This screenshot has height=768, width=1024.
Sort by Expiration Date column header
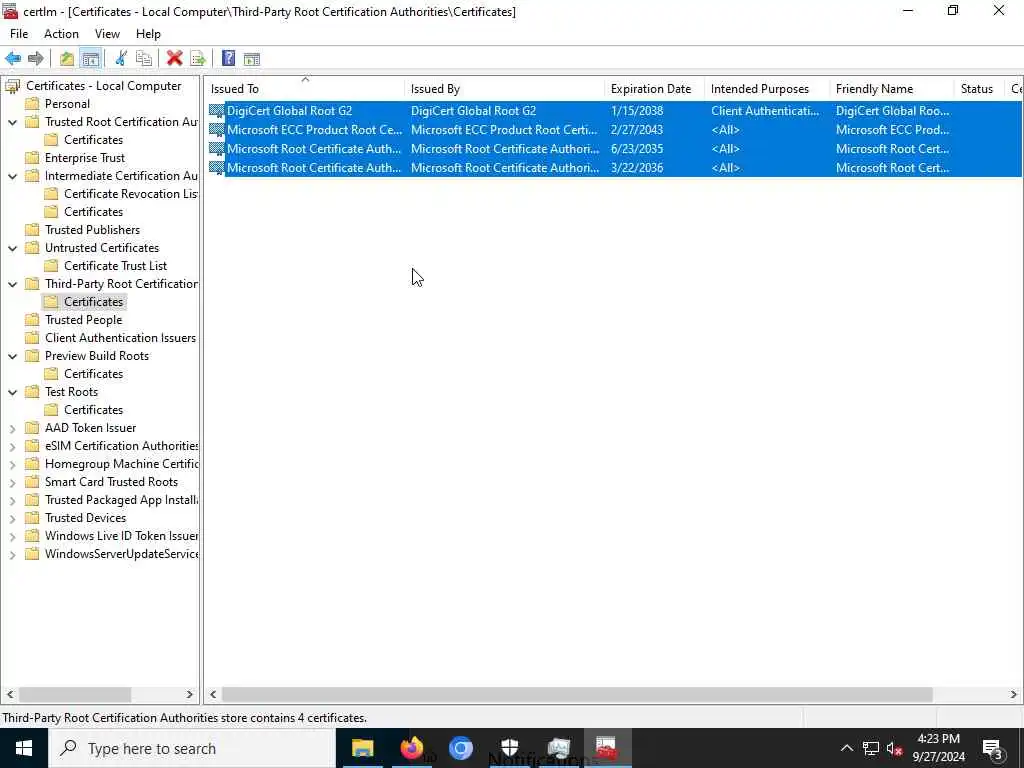pyautogui.click(x=654, y=89)
